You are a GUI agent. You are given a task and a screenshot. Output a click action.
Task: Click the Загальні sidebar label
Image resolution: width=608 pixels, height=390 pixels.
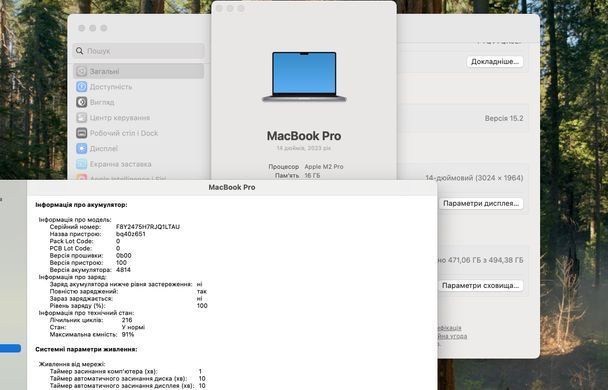[x=105, y=72]
